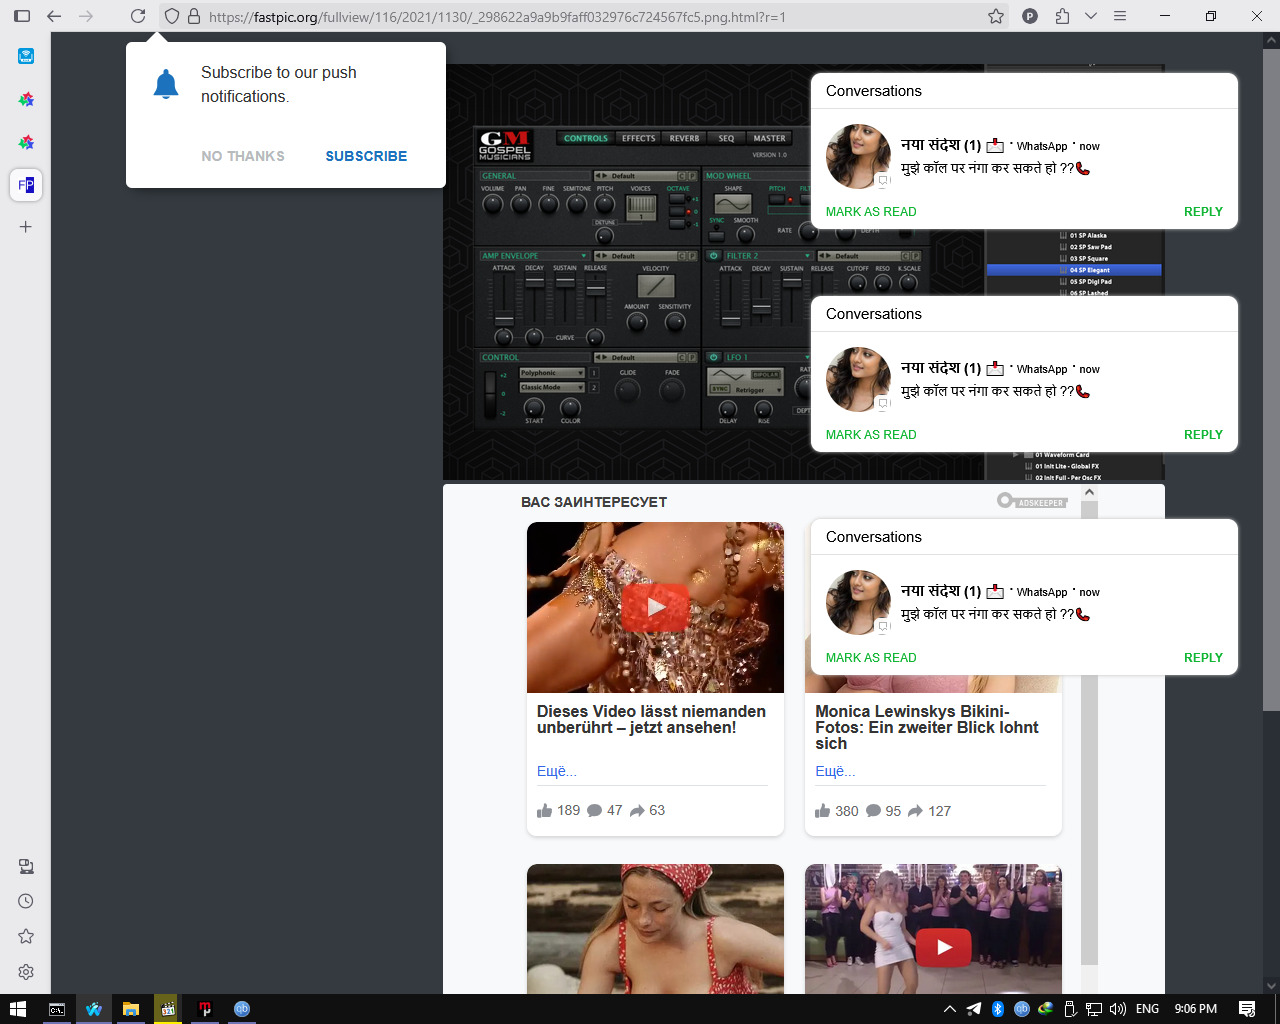Toggle the Filter 2 power button in synth image

(714, 256)
